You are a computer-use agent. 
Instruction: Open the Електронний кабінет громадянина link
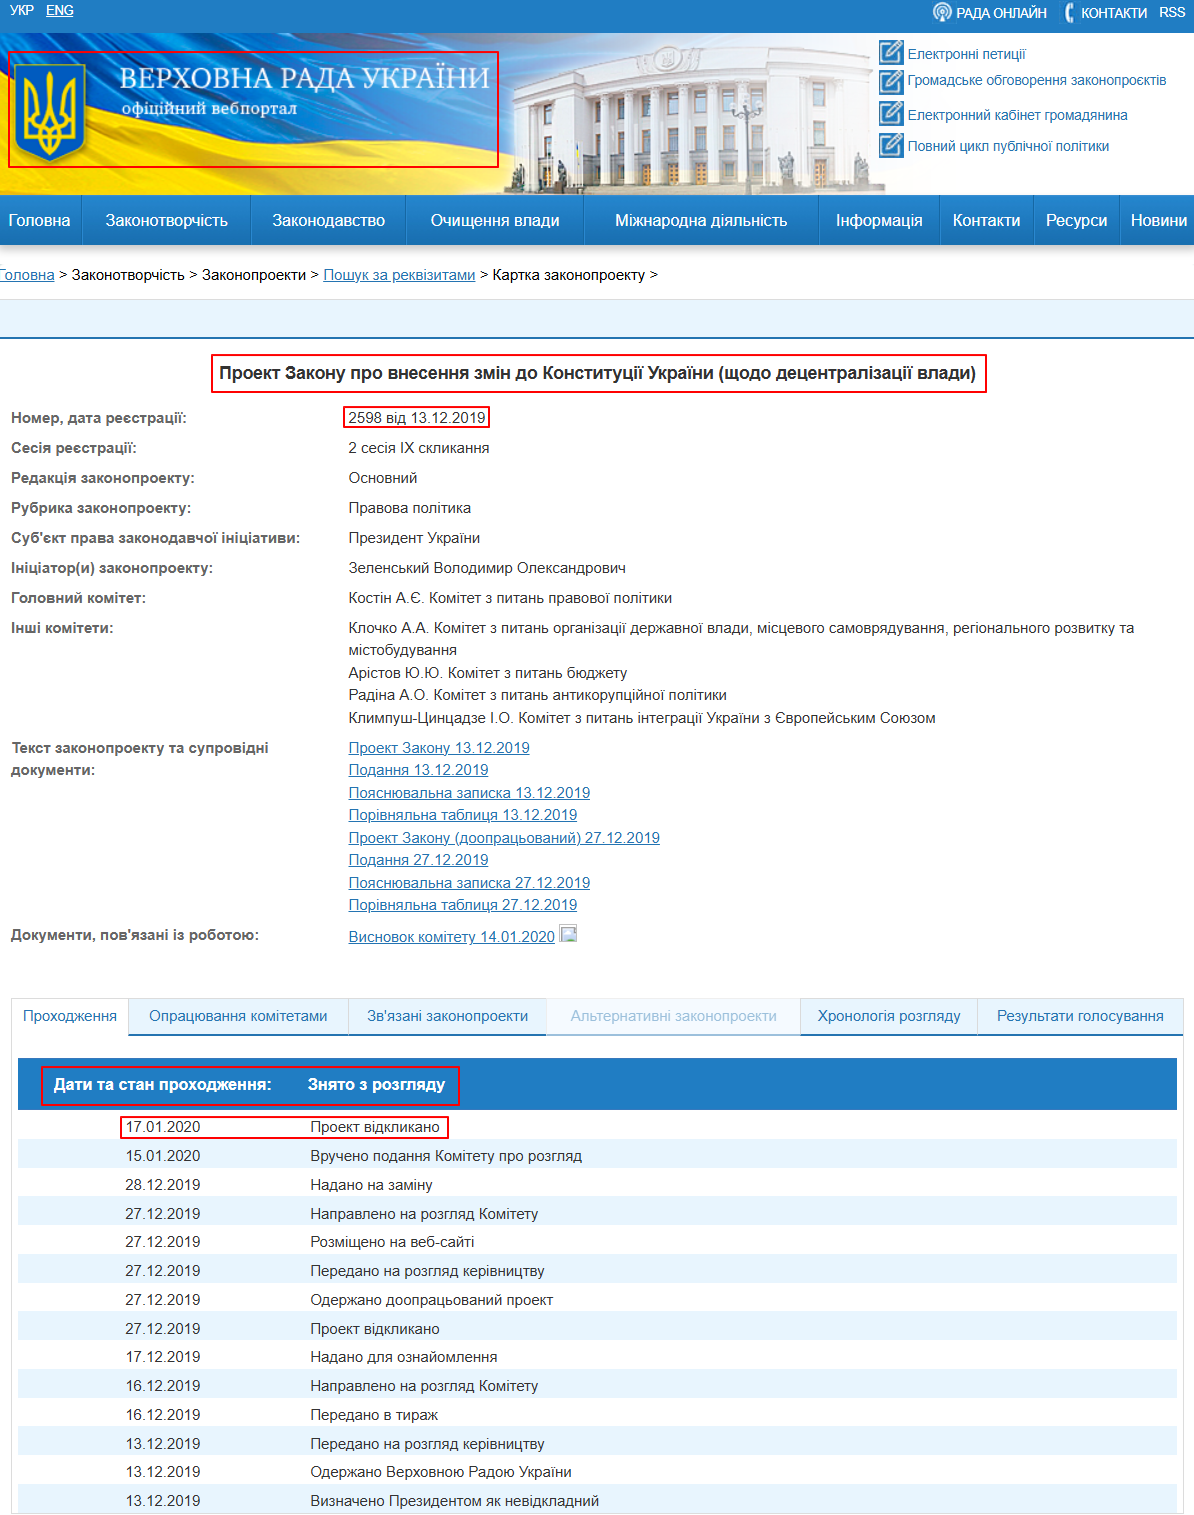pos(1017,115)
